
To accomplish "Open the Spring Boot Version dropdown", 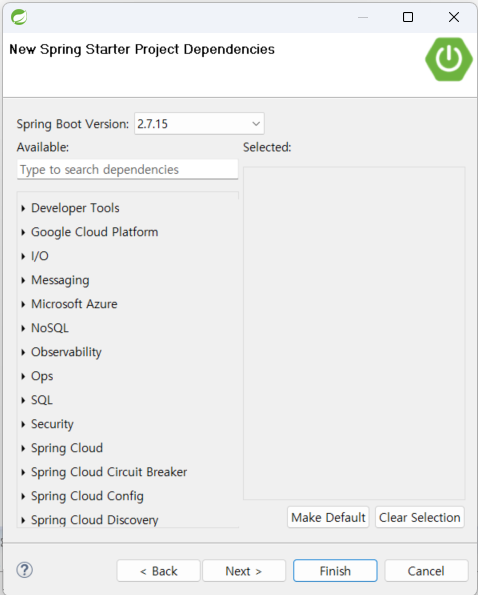I will tap(199, 124).
